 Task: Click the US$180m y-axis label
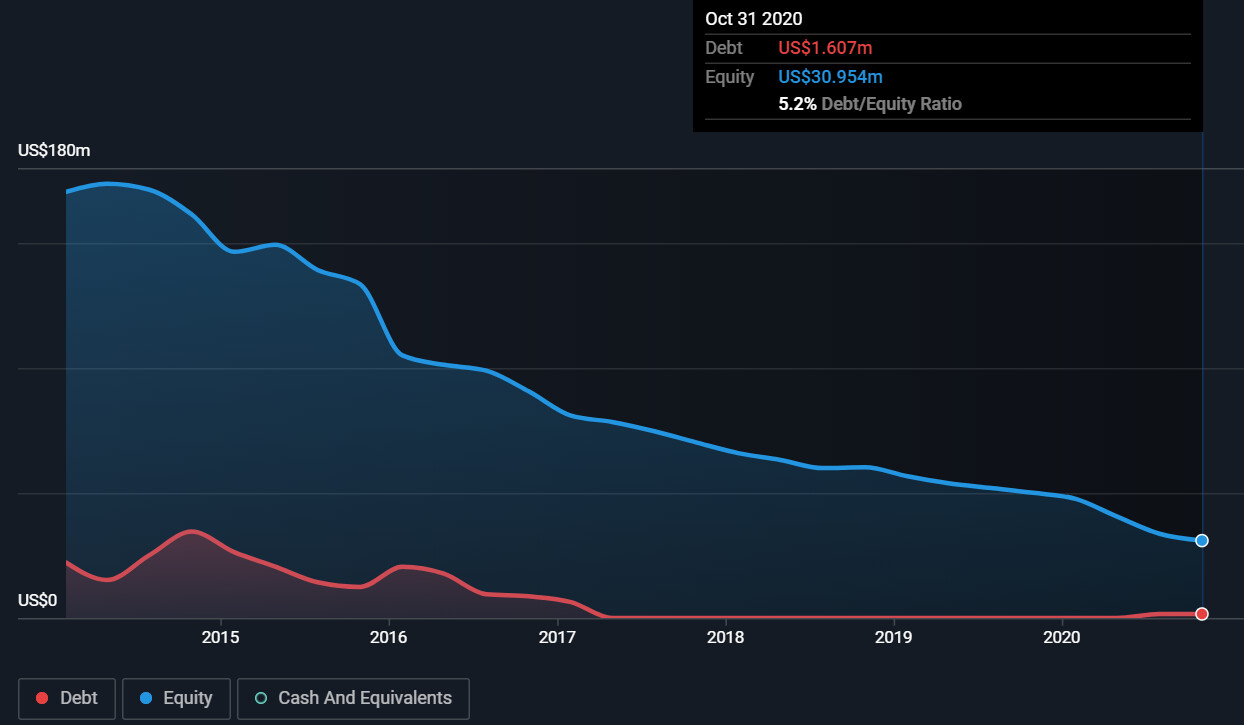[x=54, y=151]
